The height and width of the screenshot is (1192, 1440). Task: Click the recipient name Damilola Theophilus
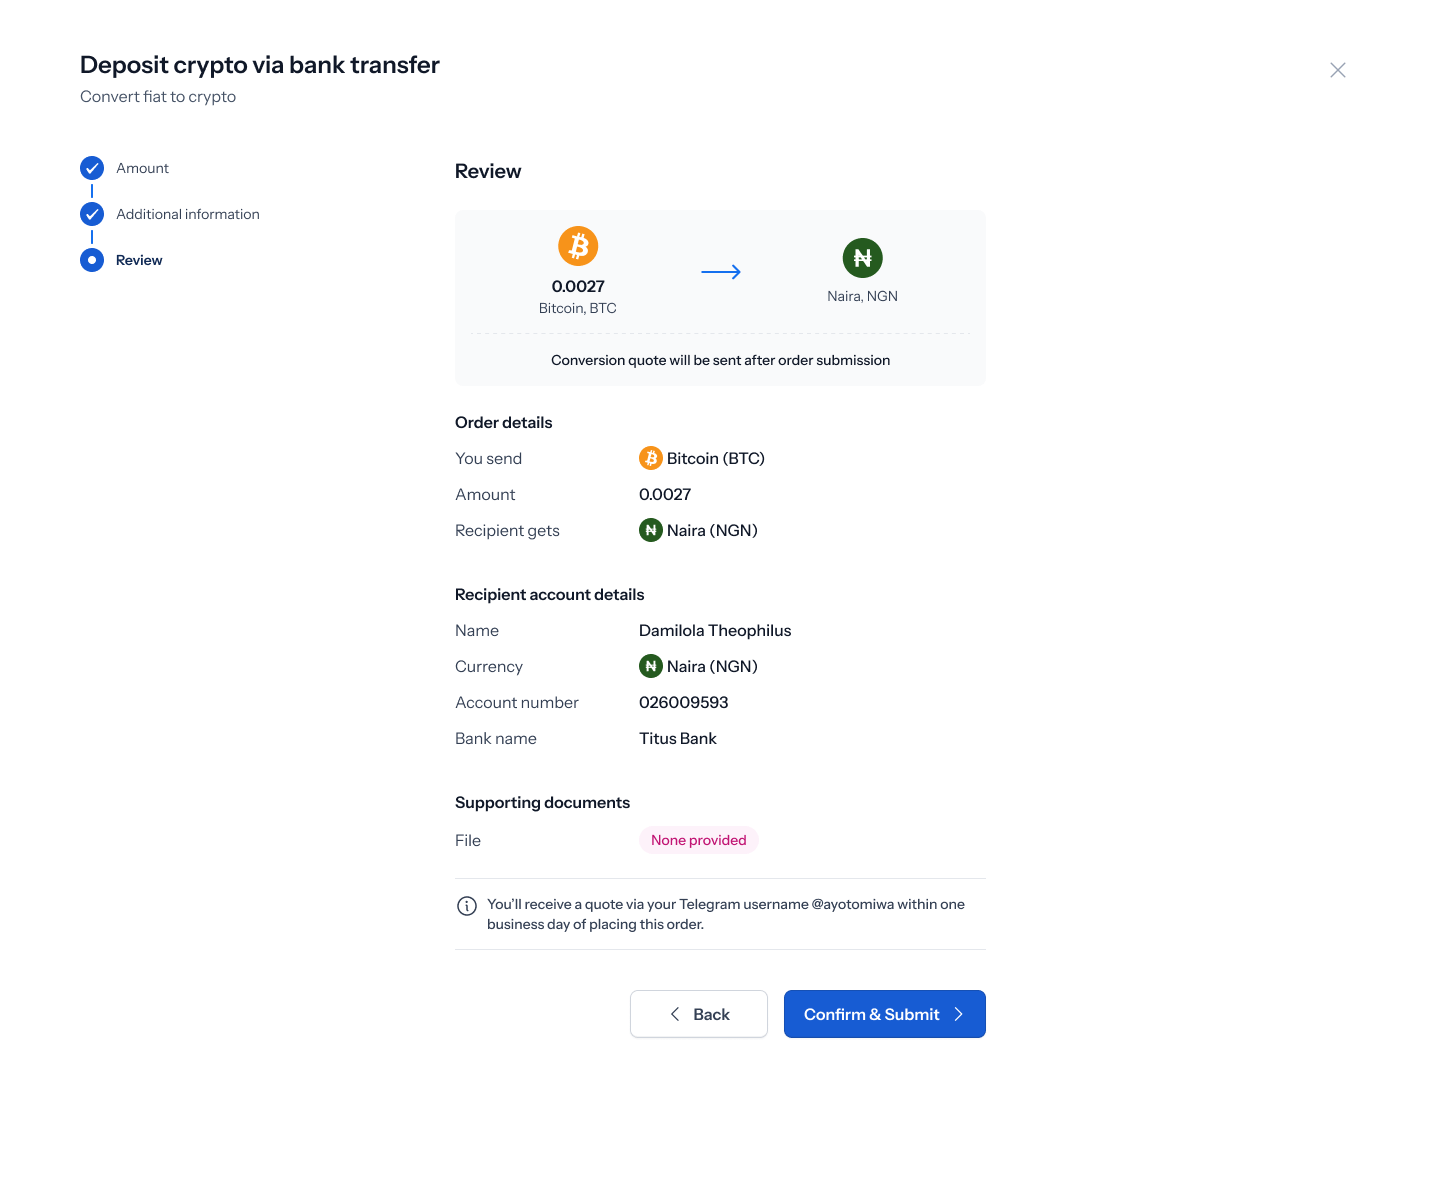715,630
